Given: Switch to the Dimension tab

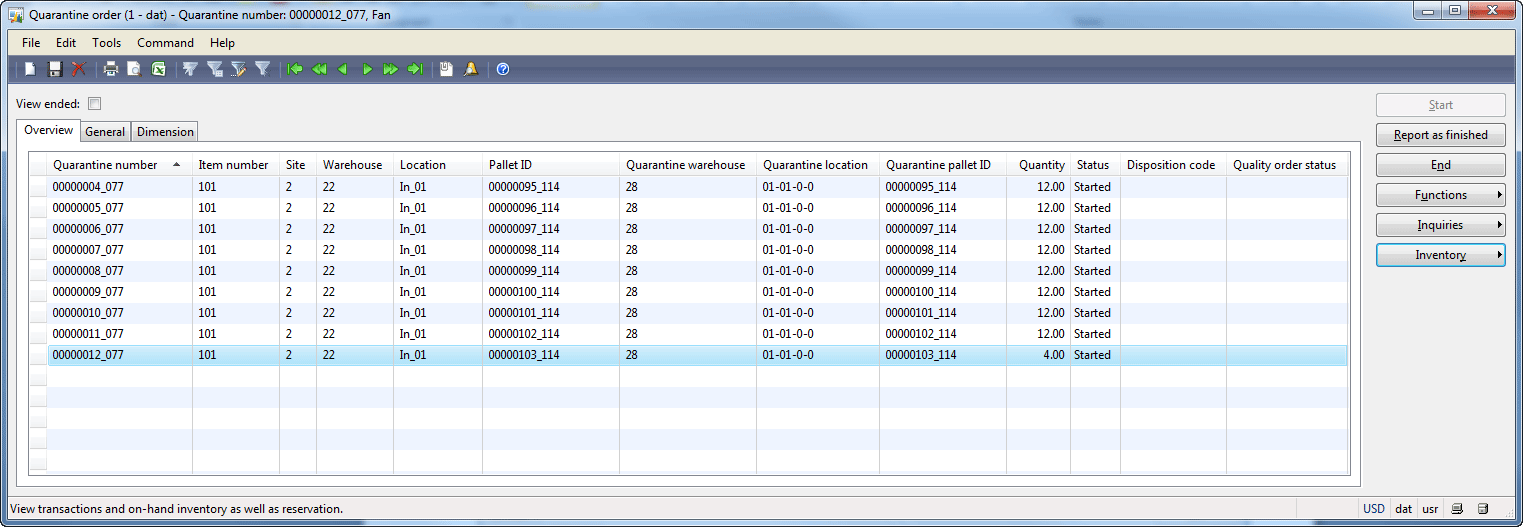Looking at the screenshot, I should [x=165, y=132].
